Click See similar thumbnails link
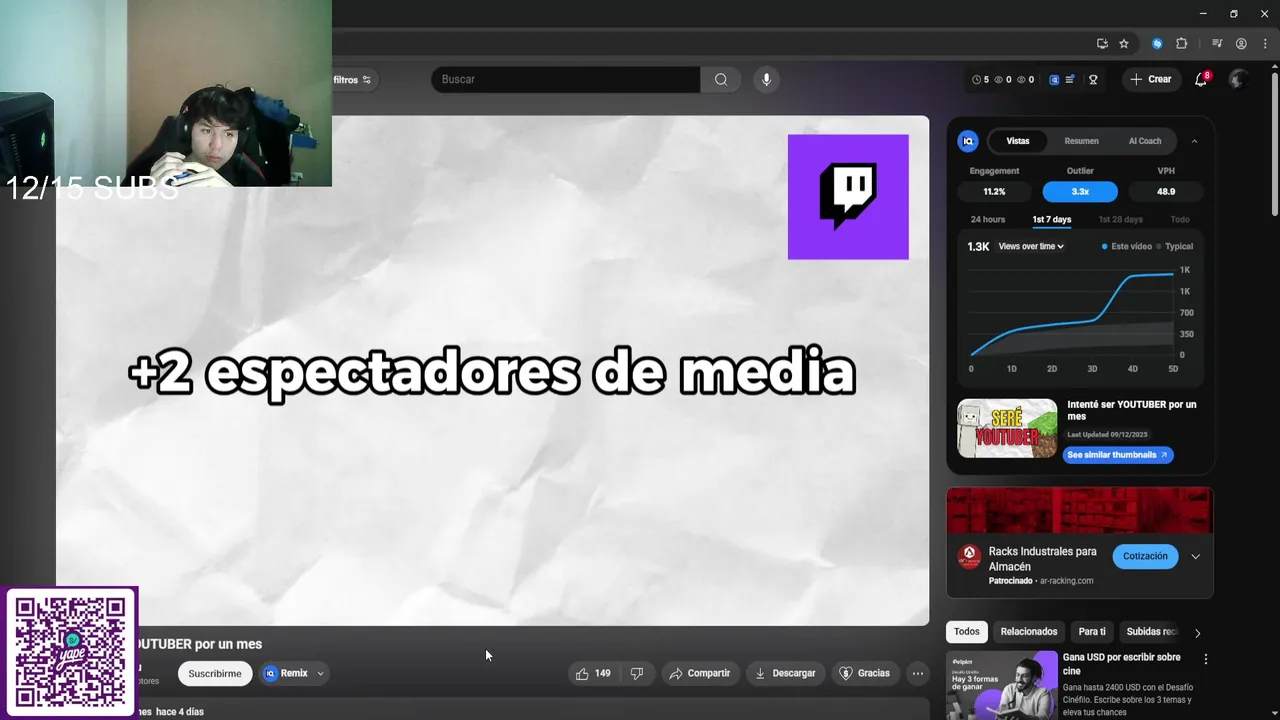The width and height of the screenshot is (1280, 720). point(1117,455)
